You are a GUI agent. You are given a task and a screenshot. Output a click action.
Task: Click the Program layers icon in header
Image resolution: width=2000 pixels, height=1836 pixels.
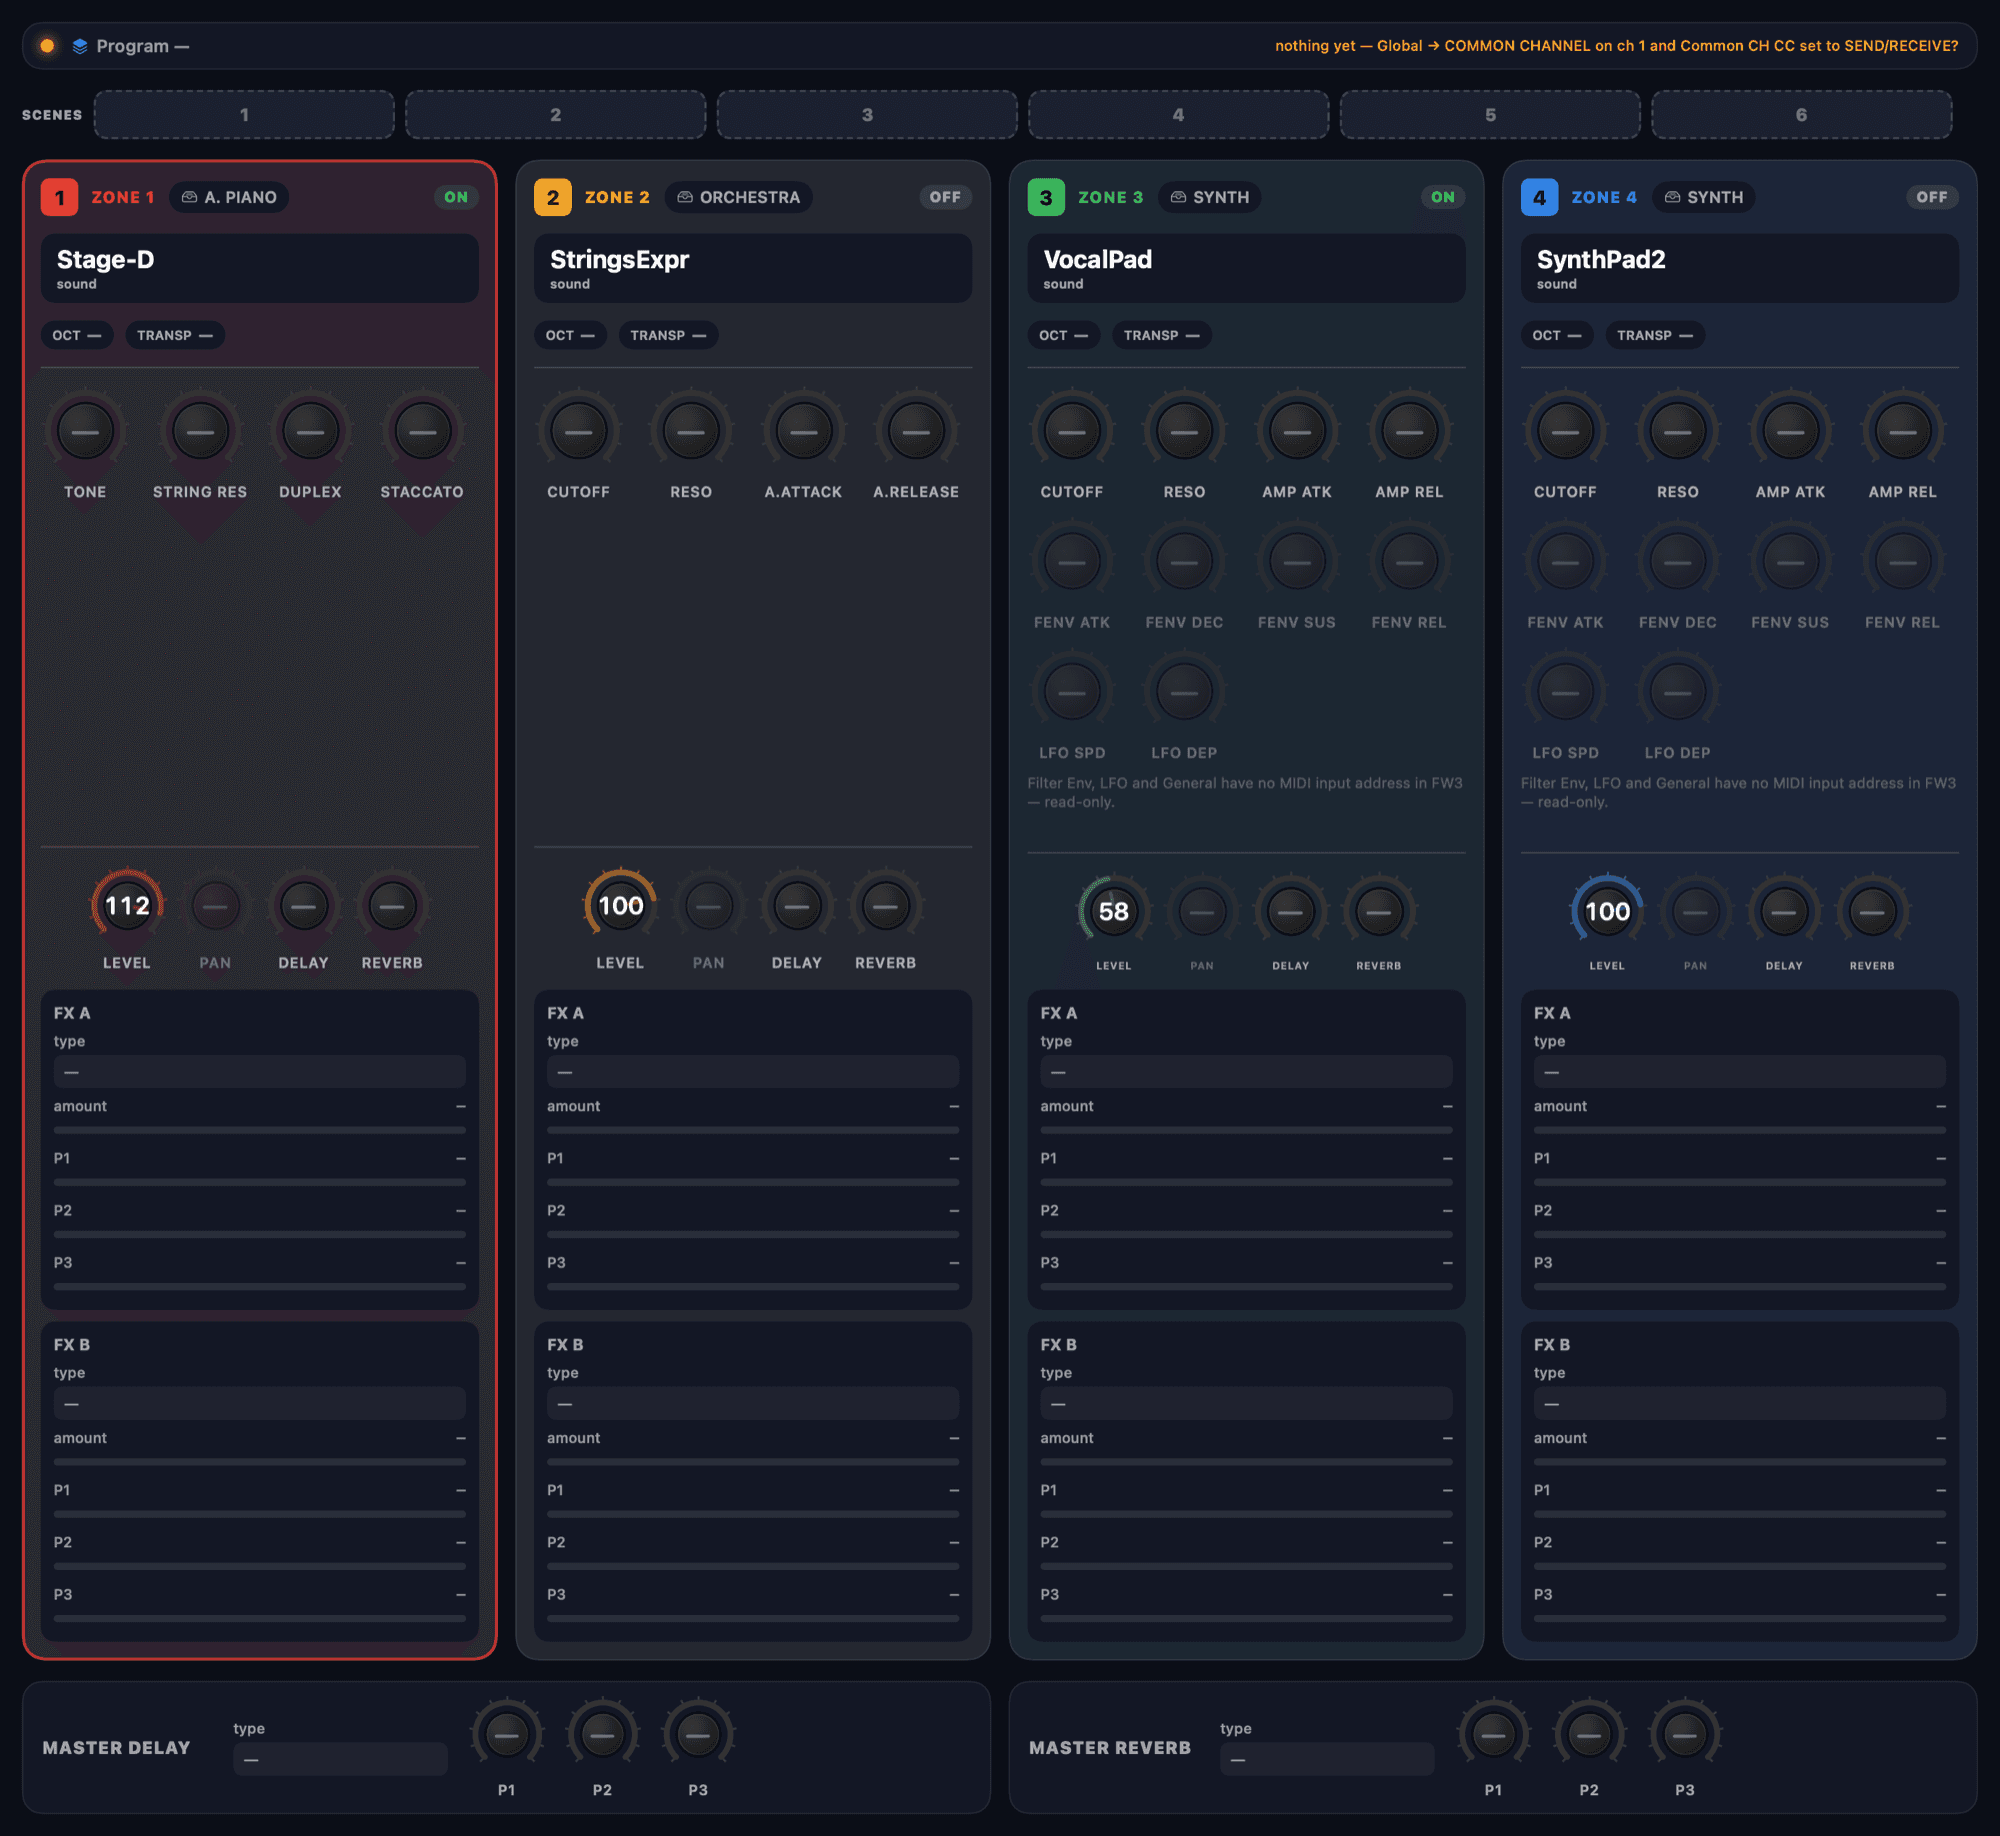tap(80, 46)
